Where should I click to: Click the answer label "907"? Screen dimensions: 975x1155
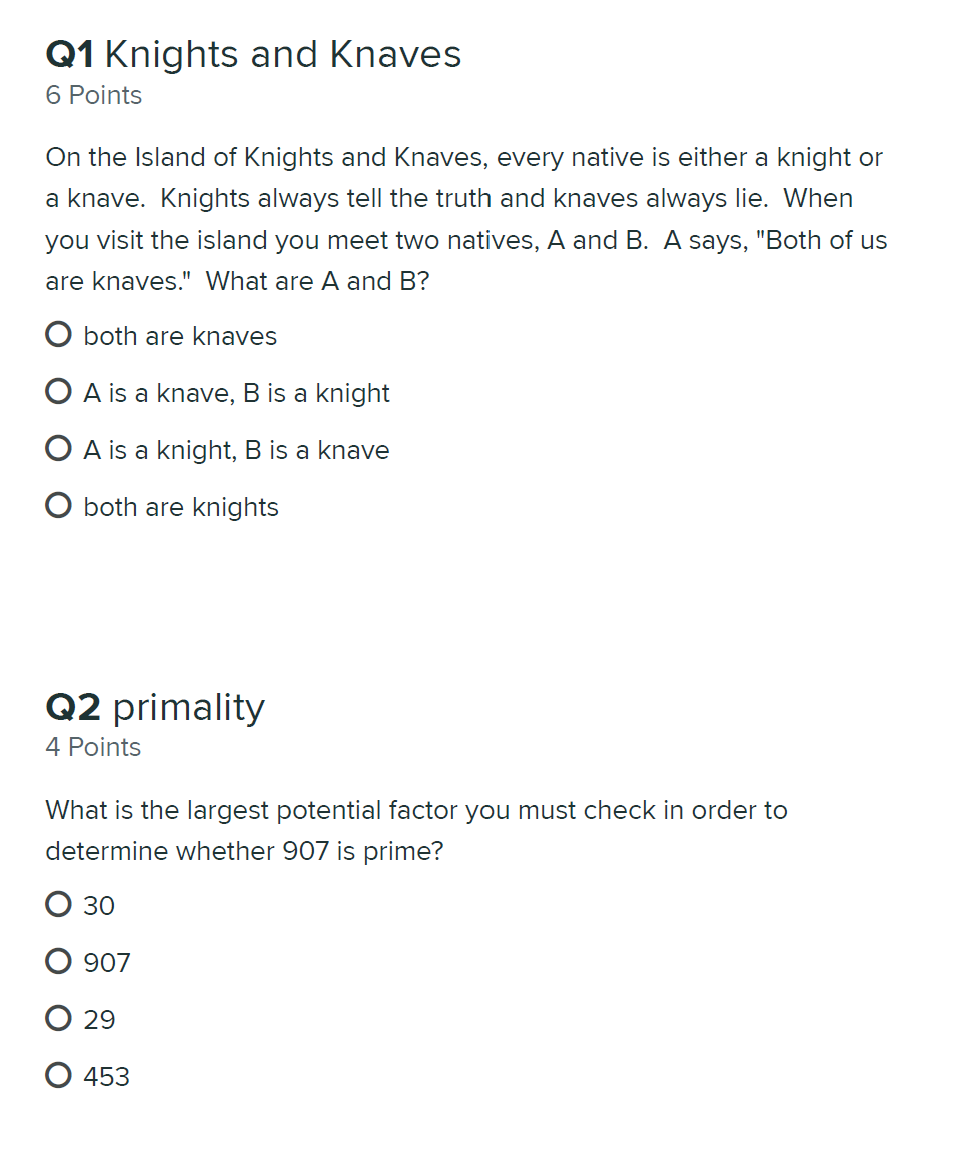105,962
